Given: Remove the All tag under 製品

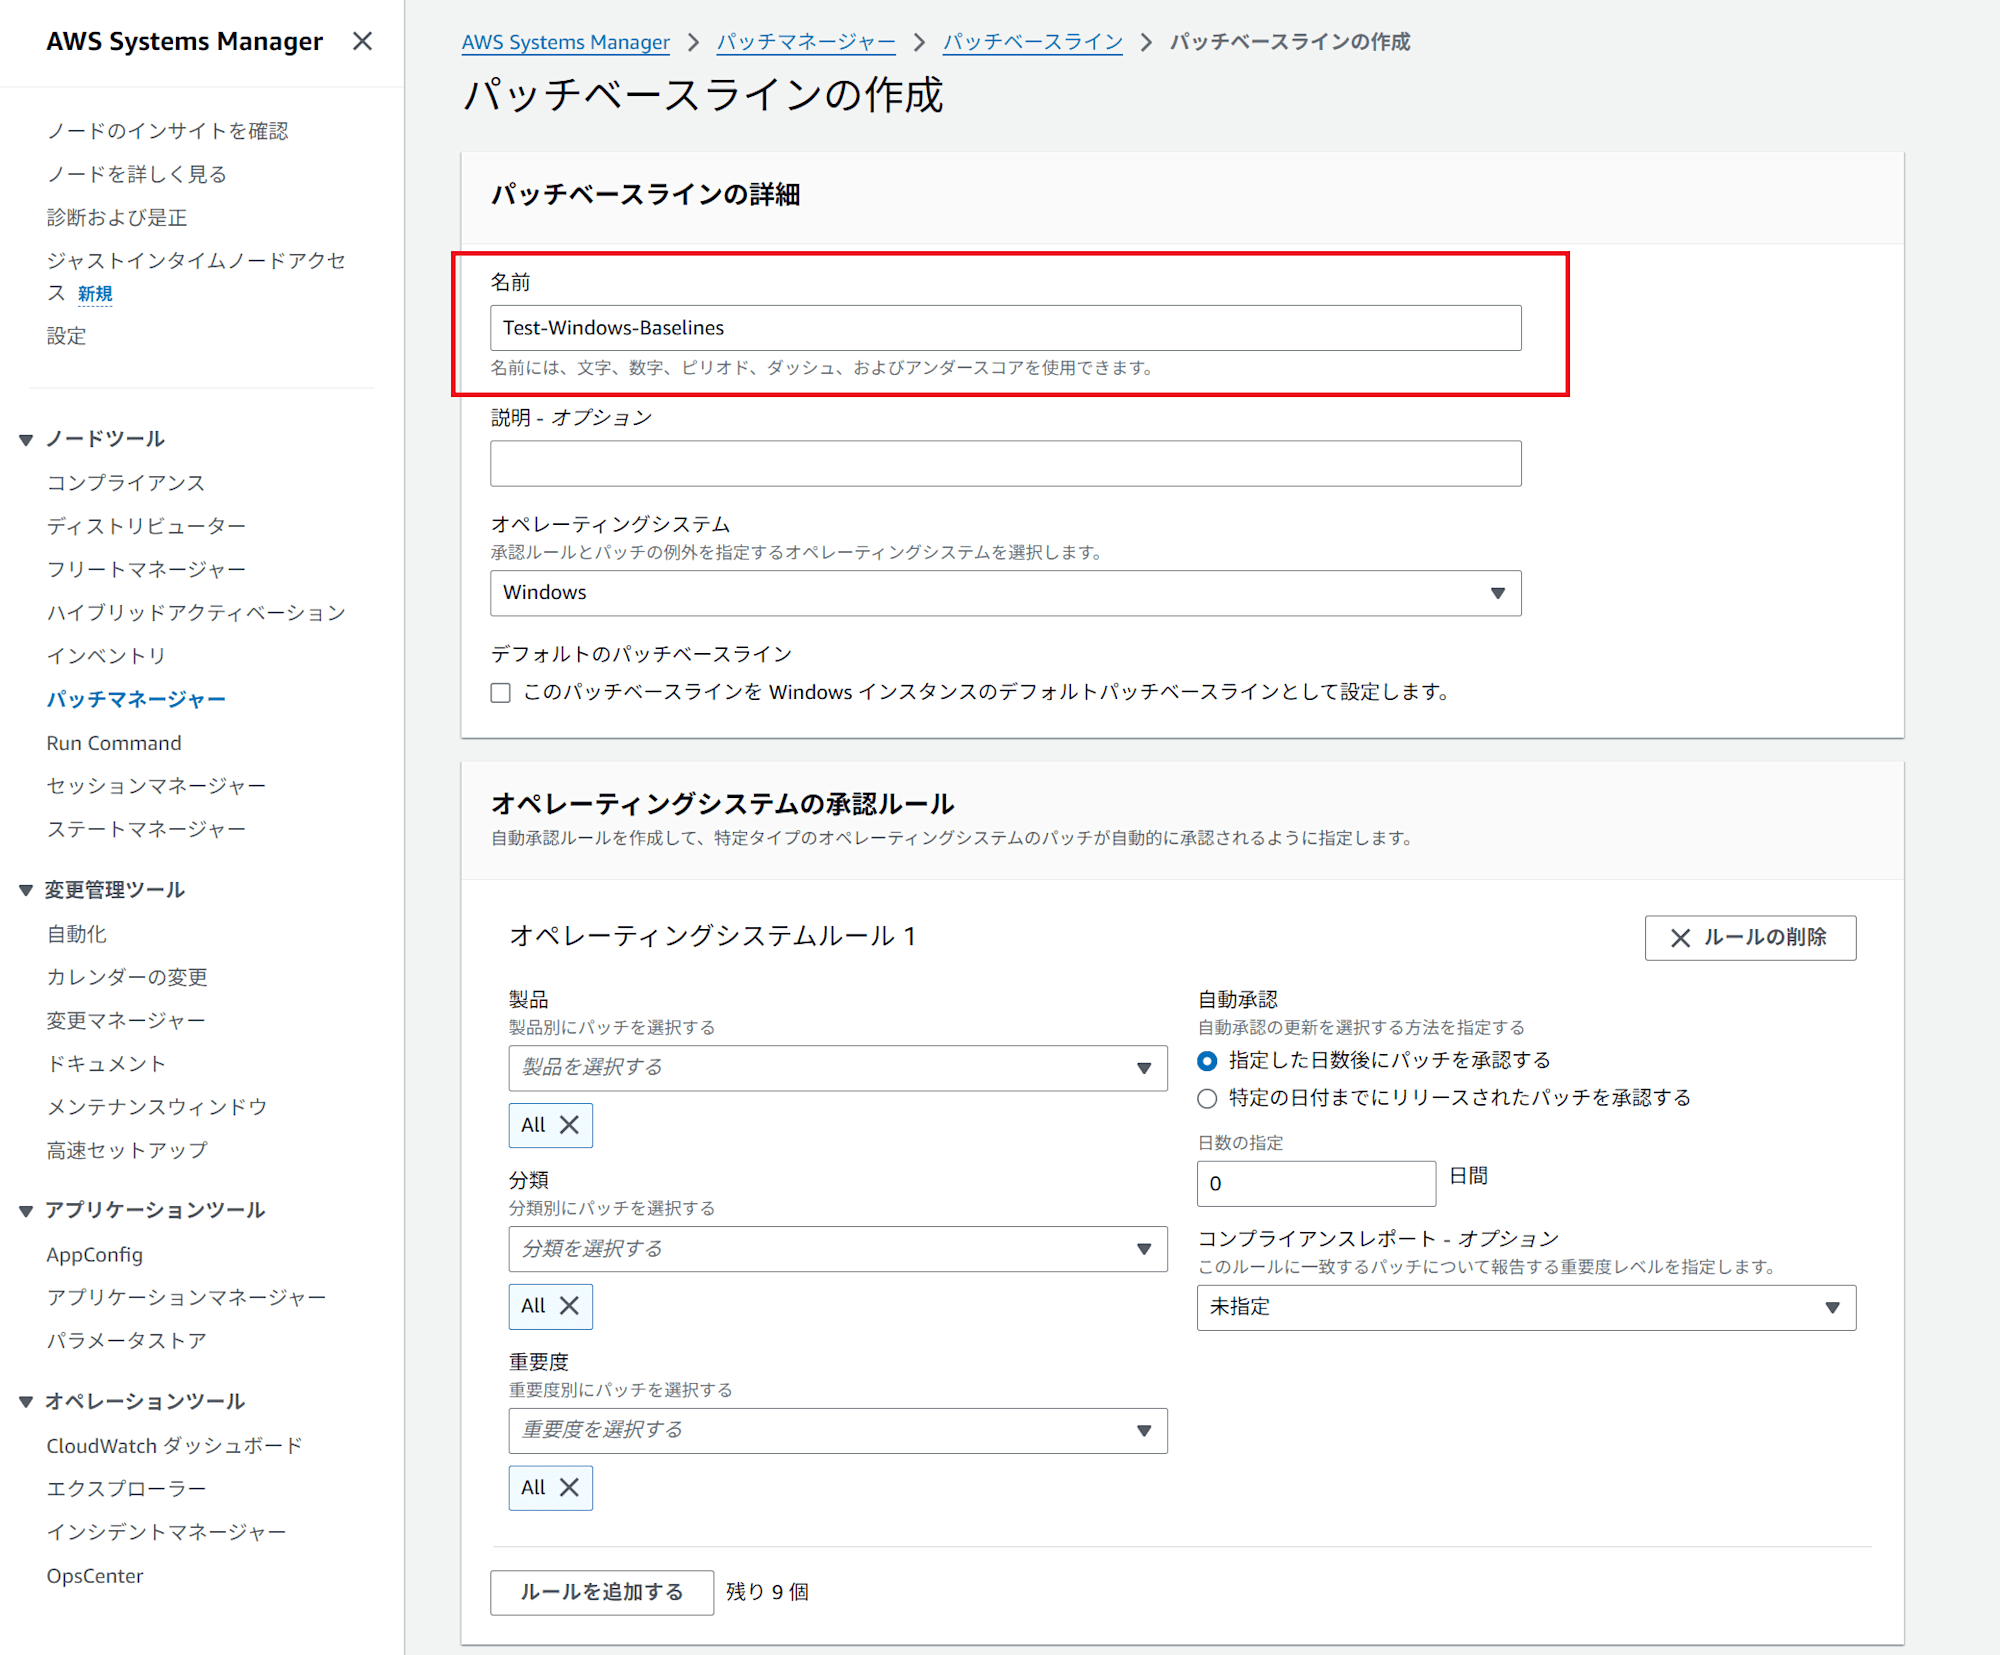Looking at the screenshot, I should tap(569, 1125).
